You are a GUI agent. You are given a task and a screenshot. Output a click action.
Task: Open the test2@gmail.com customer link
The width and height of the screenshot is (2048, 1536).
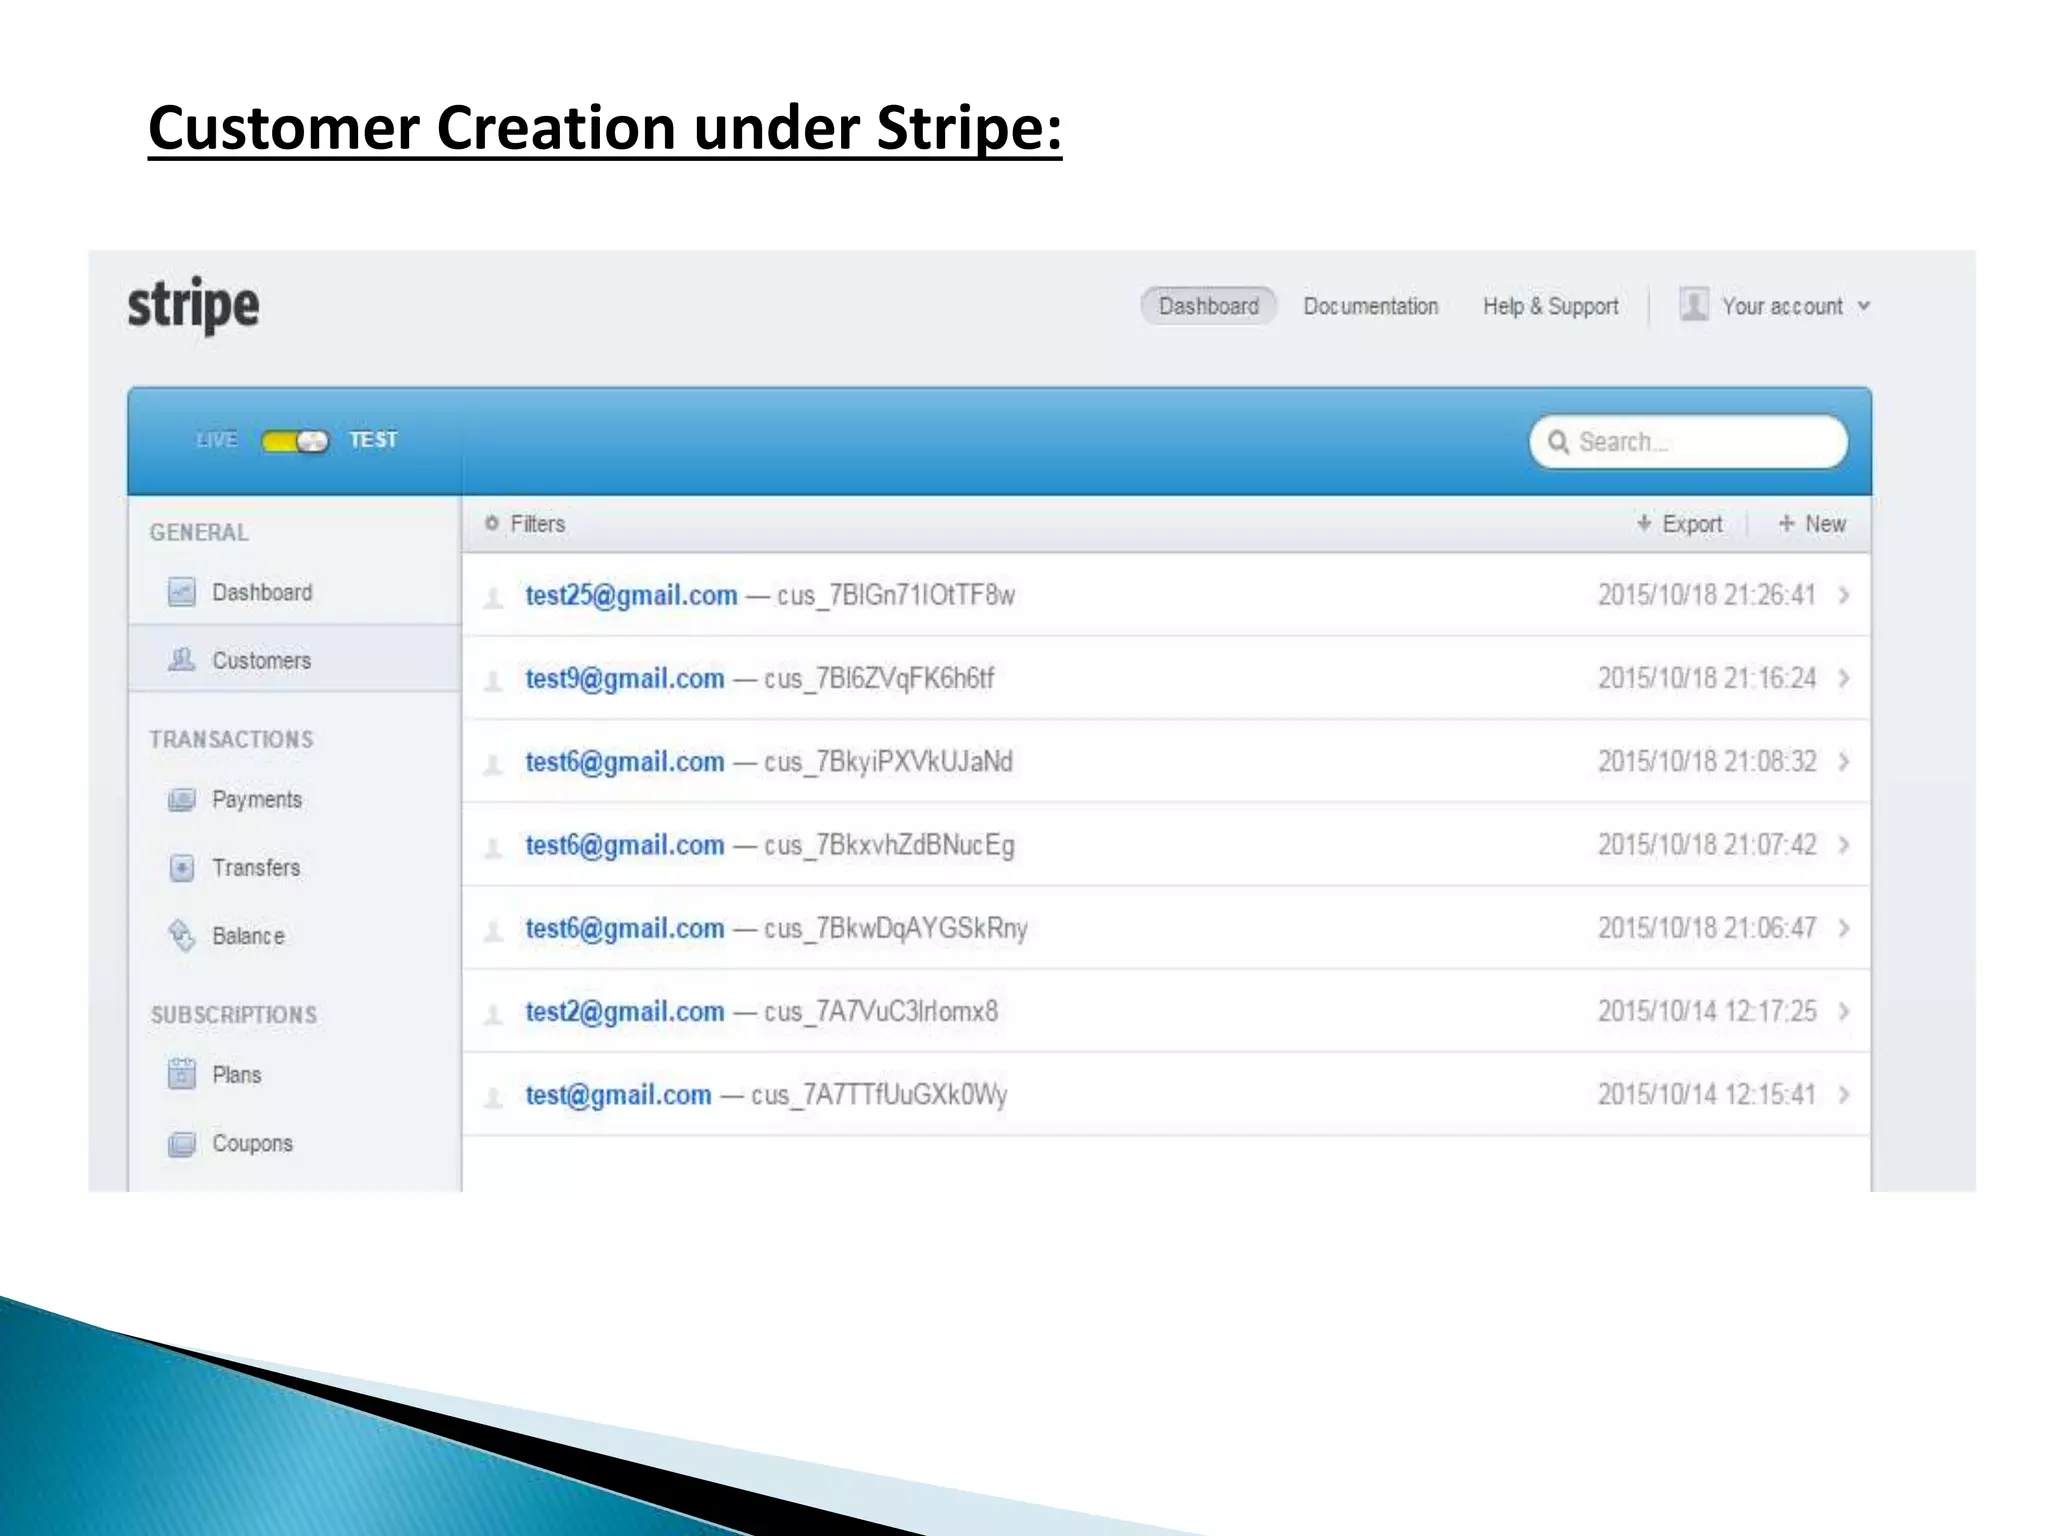coord(625,1011)
